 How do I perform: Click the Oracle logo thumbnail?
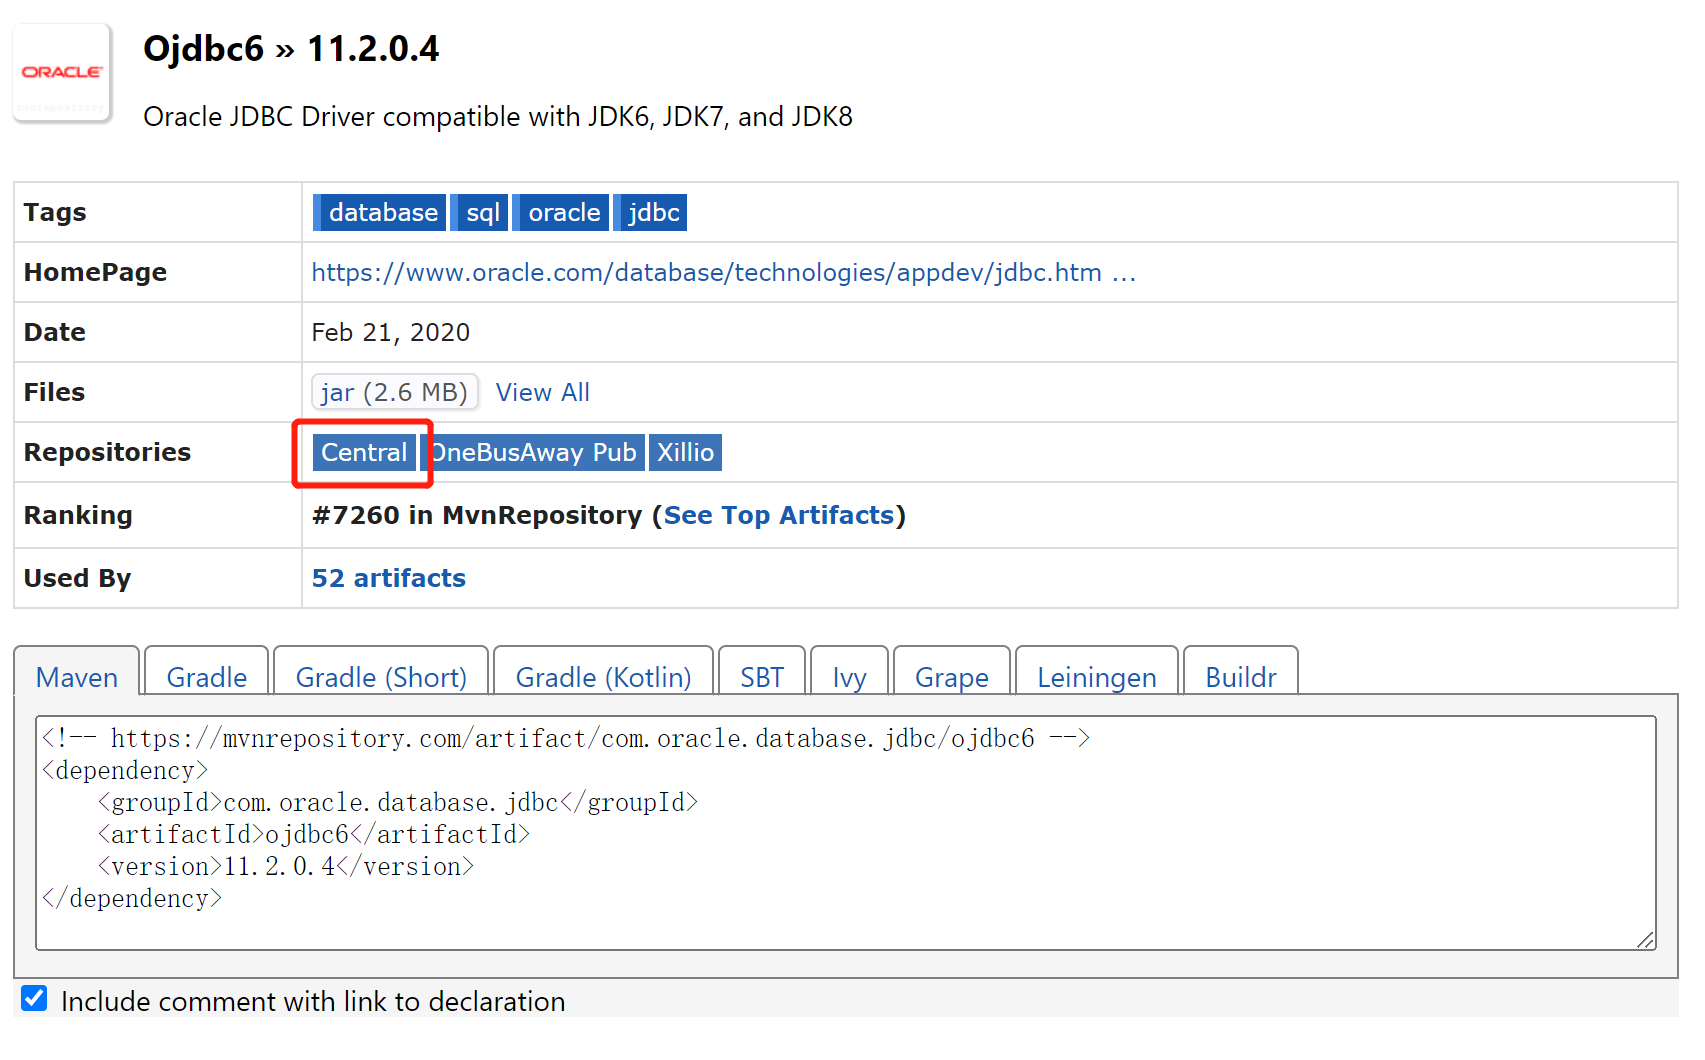click(62, 73)
